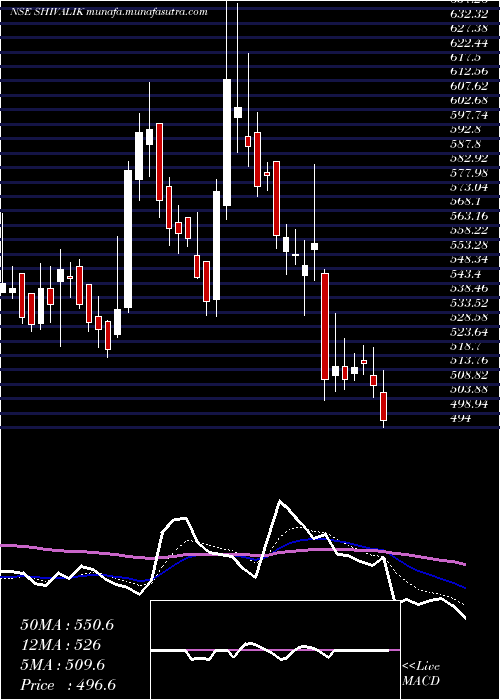The width and height of the screenshot is (500, 700).
Task: Click the 12MA : 526 value
Action: (x=60, y=645)
